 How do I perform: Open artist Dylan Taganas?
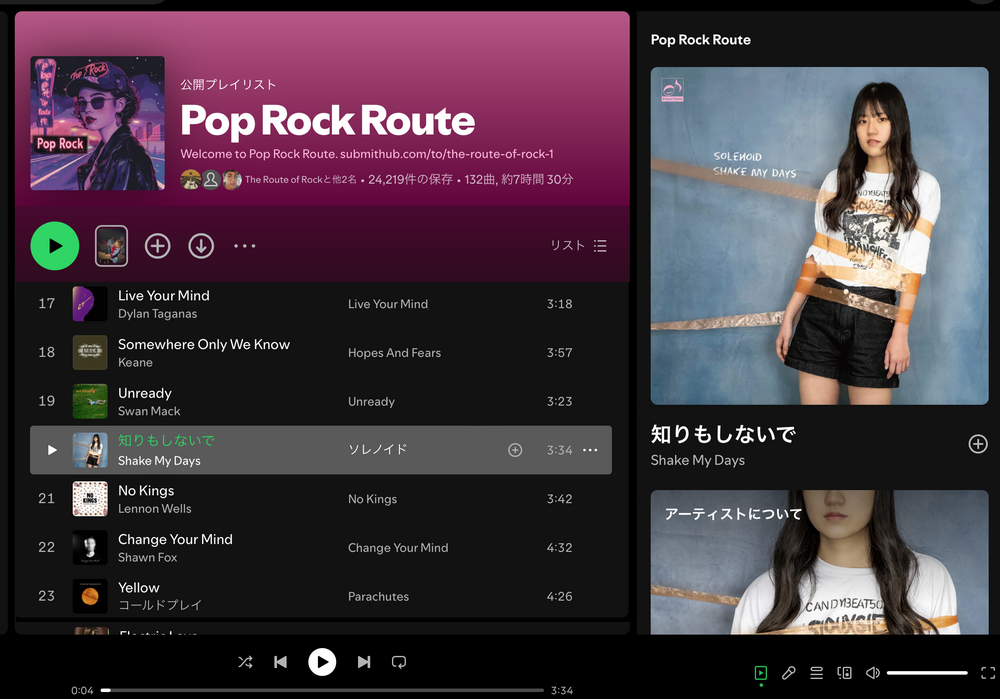point(158,314)
